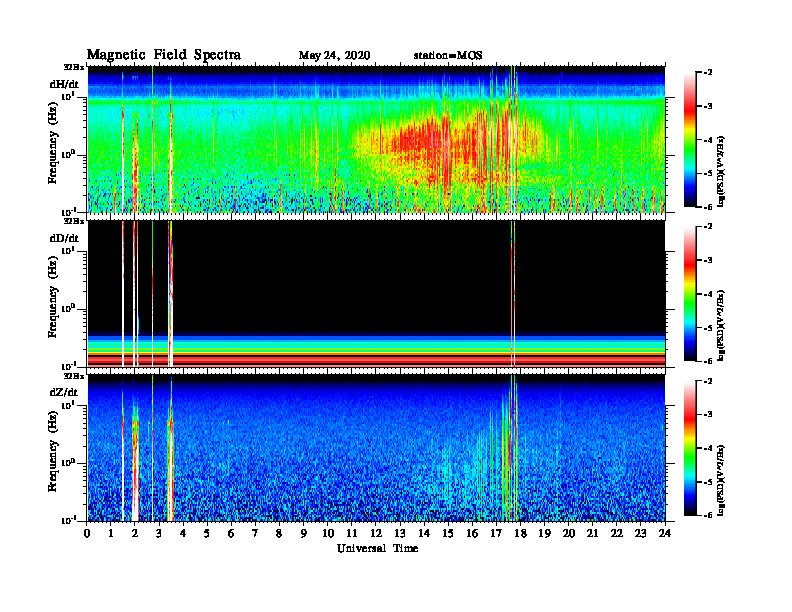Click the 'station=MOS' label
792x612 pixels.
pyautogui.click(x=448, y=55)
